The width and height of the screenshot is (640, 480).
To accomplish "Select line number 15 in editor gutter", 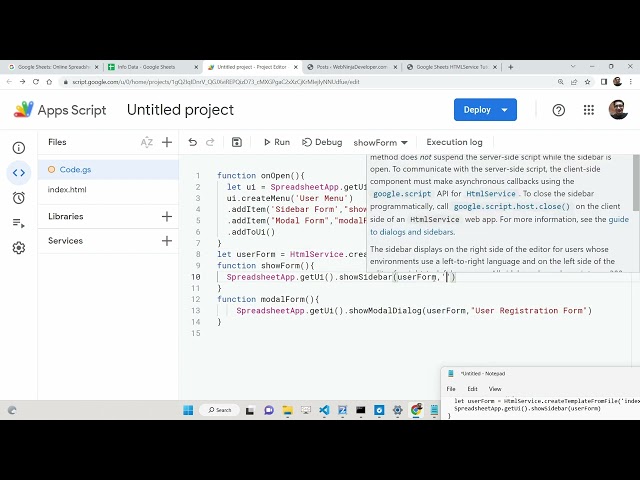I will tap(196, 333).
